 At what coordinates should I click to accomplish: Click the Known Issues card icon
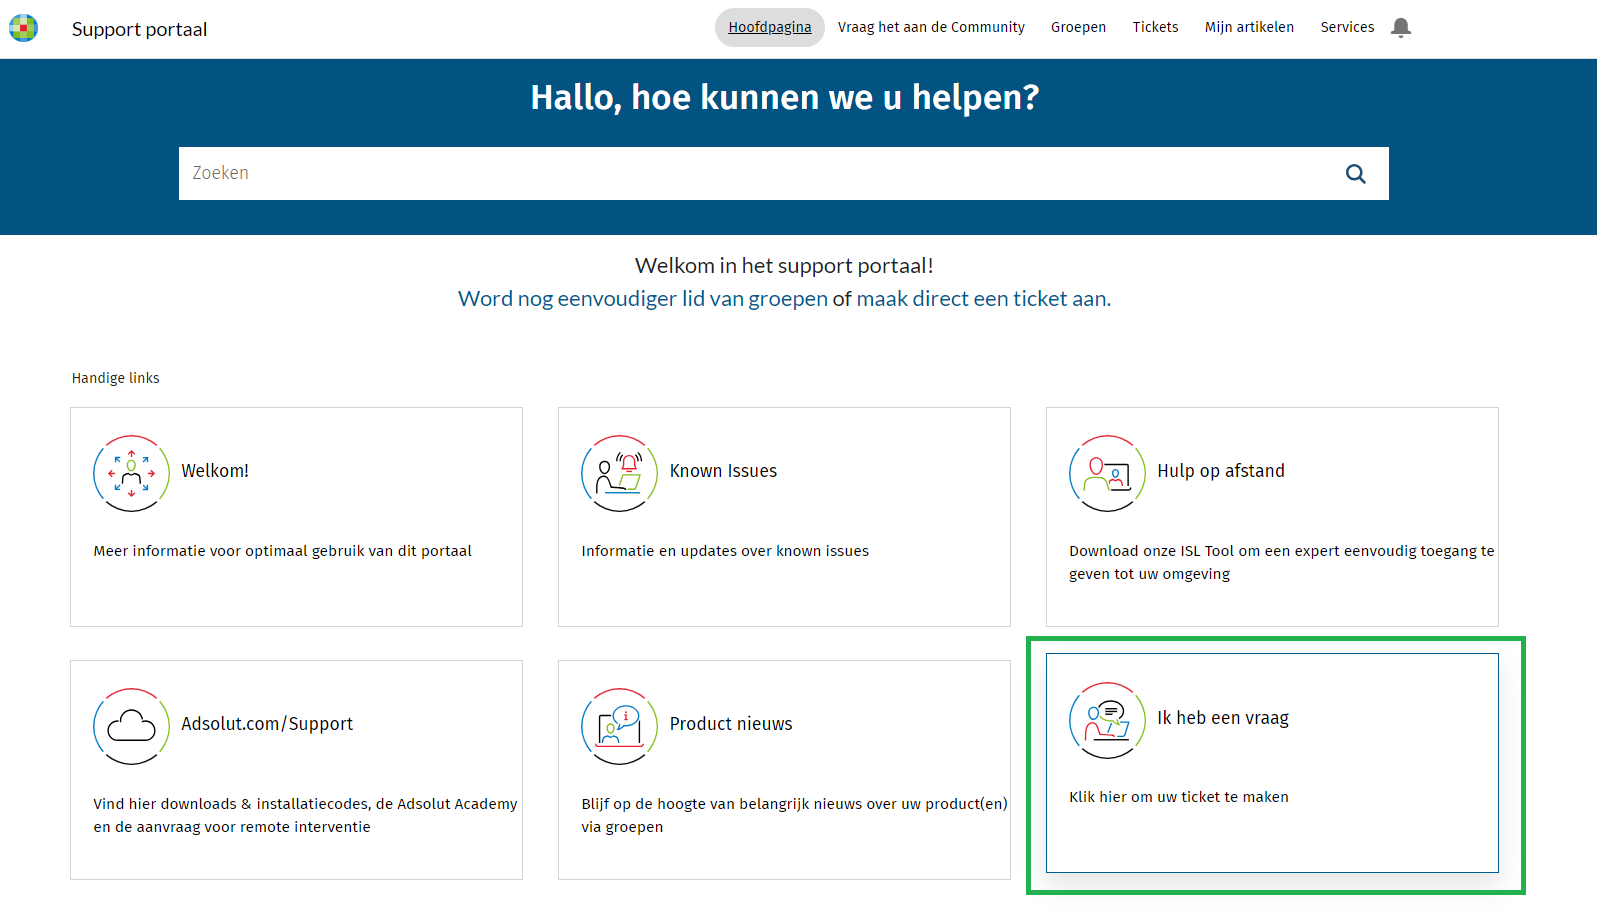pyautogui.click(x=619, y=473)
